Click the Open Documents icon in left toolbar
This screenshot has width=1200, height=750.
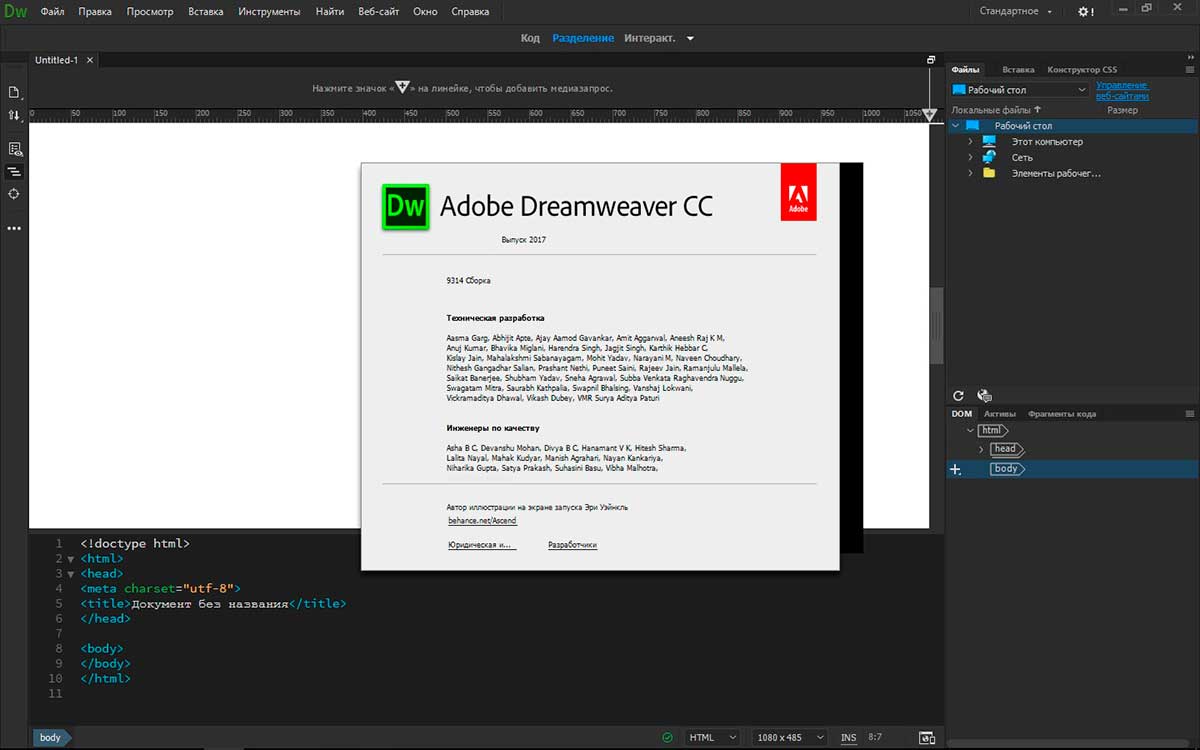click(14, 92)
